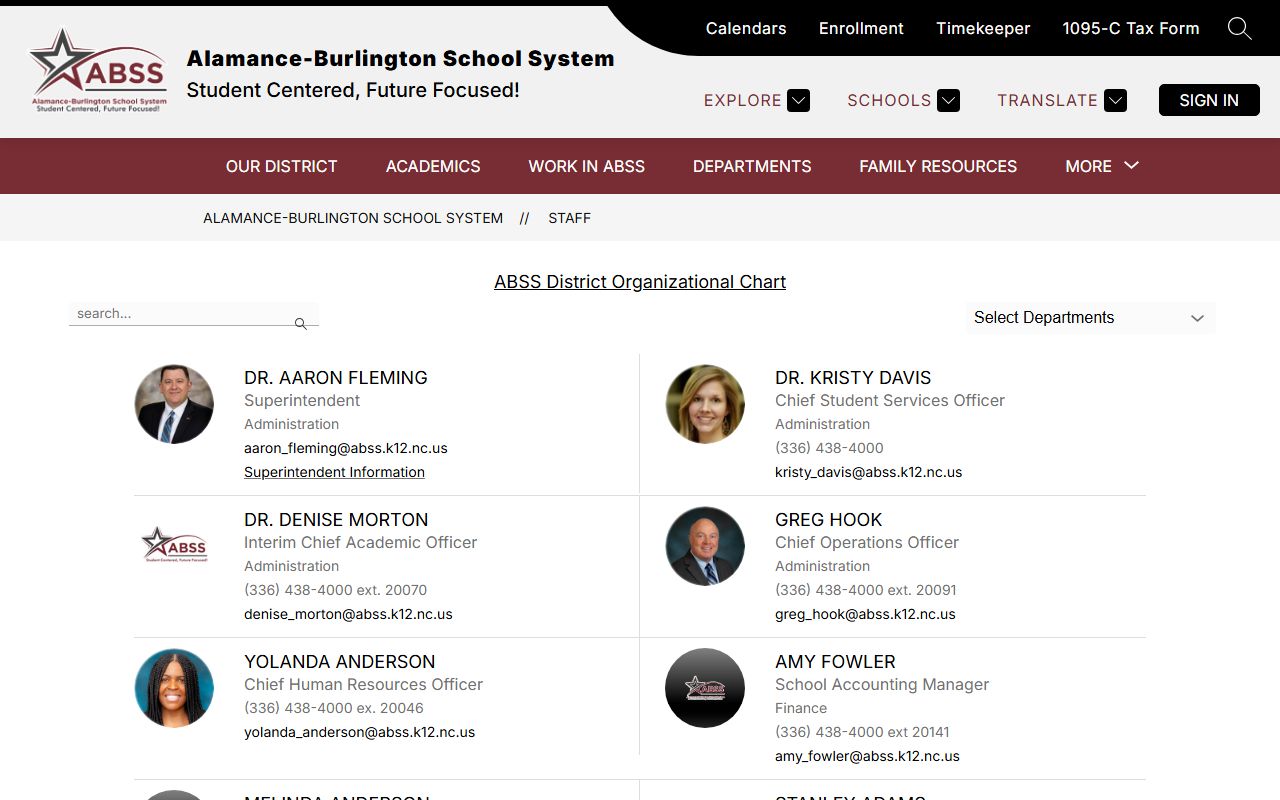Click Greg Hook's phone number ext. 20091
The height and width of the screenshot is (800, 1280).
[866, 590]
